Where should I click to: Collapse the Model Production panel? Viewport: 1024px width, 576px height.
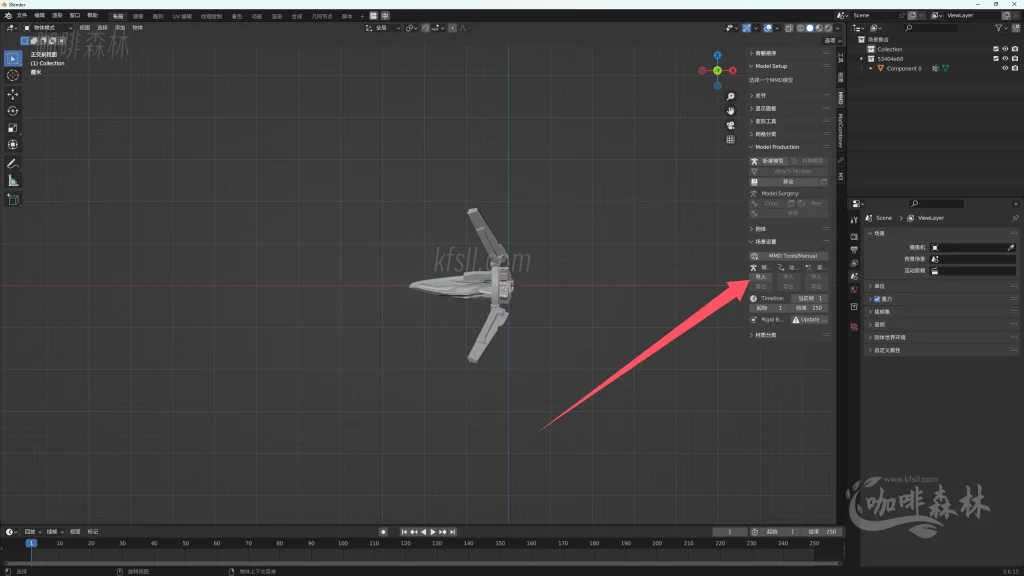pyautogui.click(x=751, y=147)
